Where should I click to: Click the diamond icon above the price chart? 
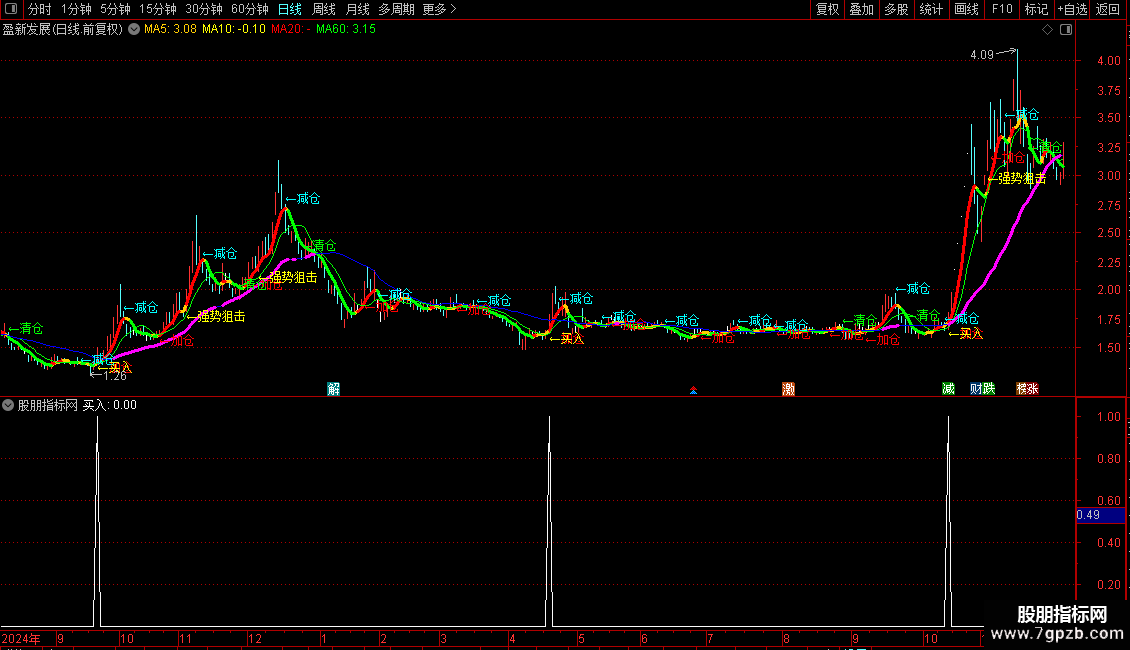pyautogui.click(x=1047, y=30)
